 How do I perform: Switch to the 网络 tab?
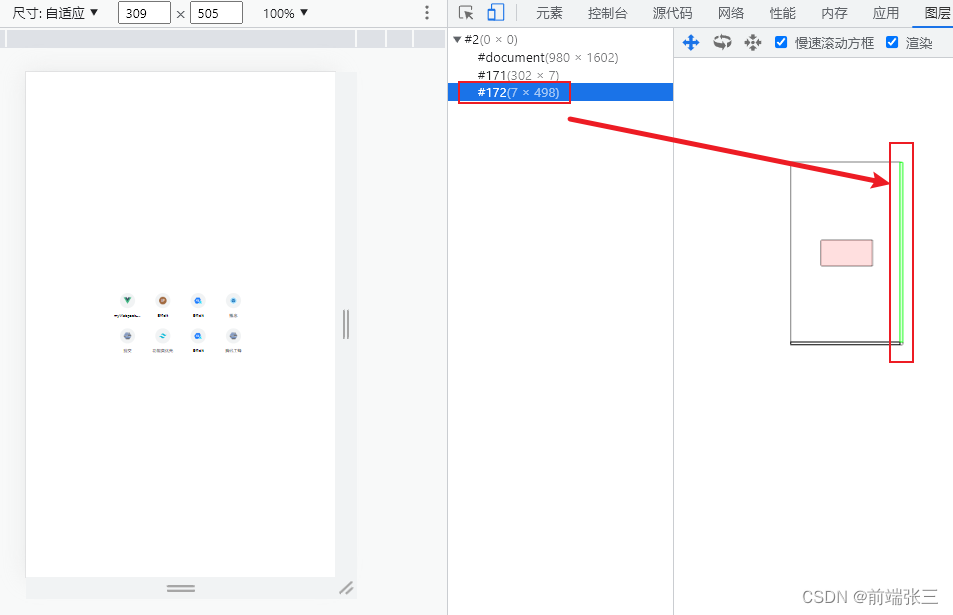[731, 13]
